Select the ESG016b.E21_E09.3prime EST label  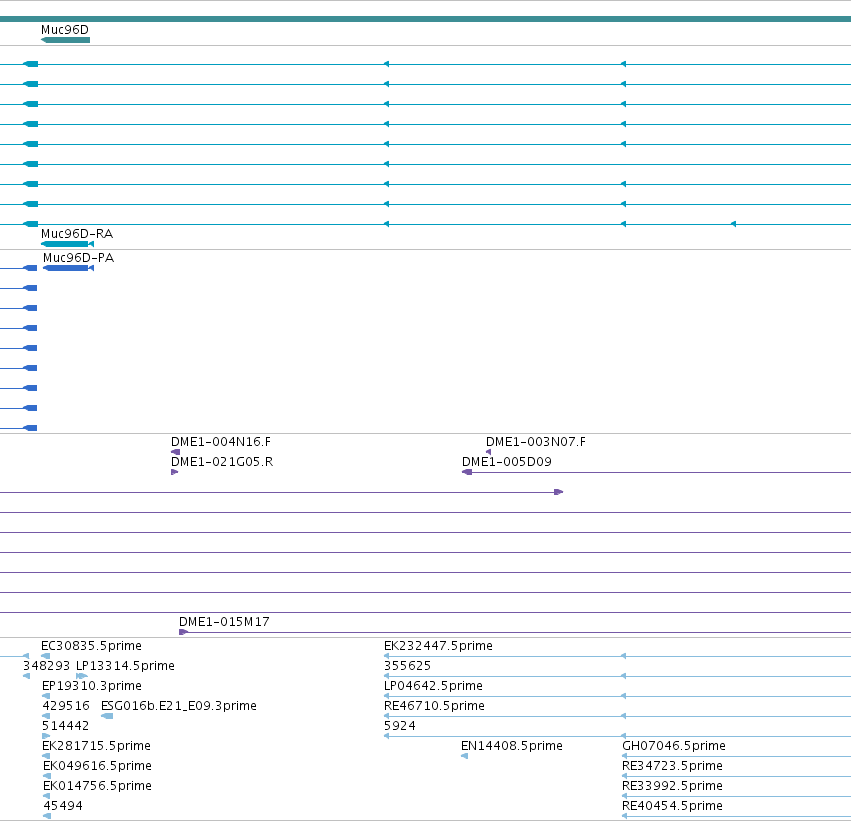coord(179,706)
